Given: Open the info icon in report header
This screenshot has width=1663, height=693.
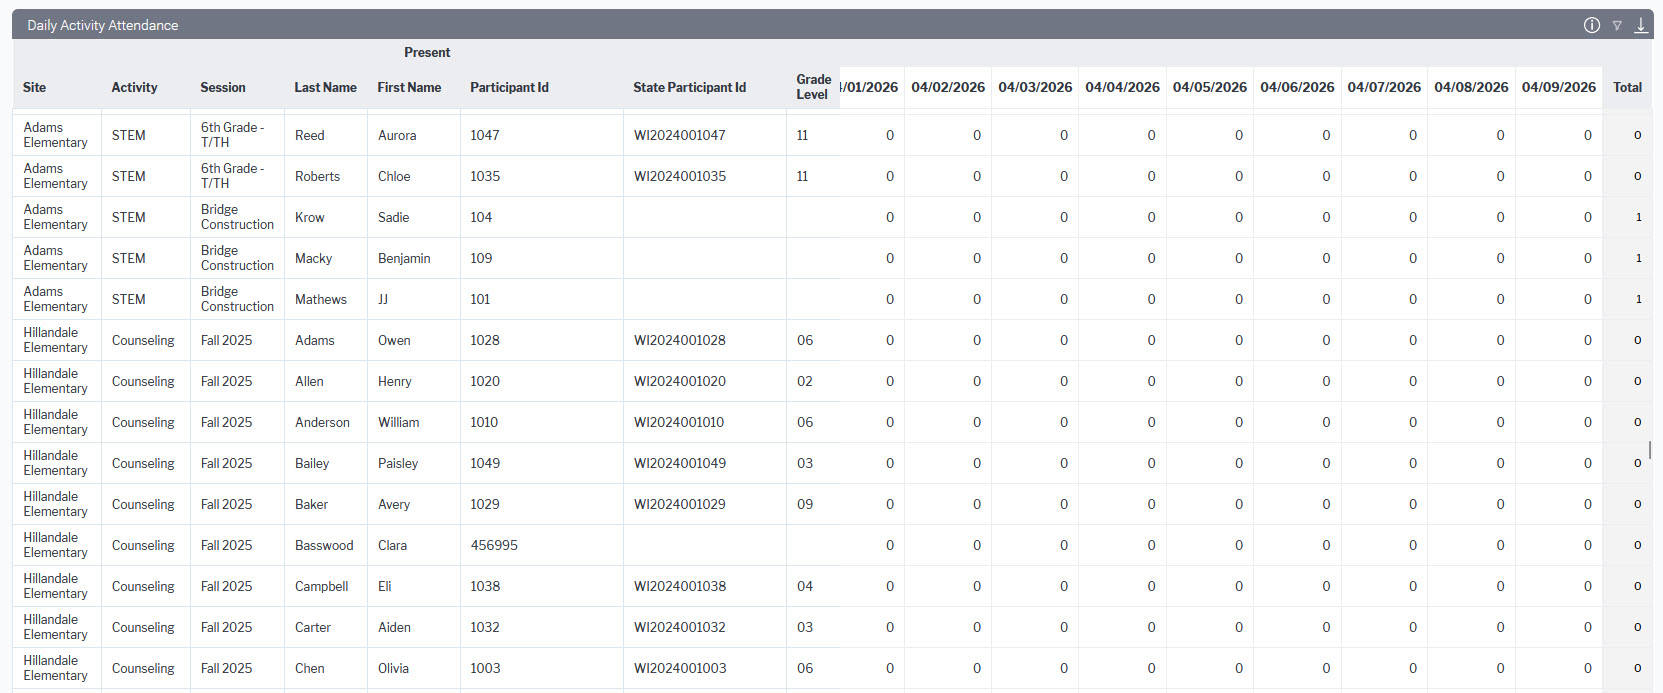Looking at the screenshot, I should pyautogui.click(x=1592, y=25).
